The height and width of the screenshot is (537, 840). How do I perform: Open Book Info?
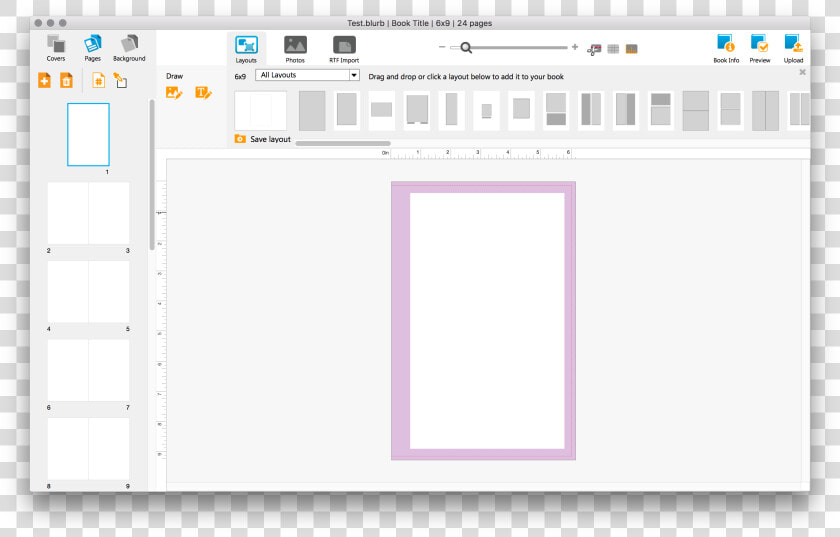(x=726, y=49)
